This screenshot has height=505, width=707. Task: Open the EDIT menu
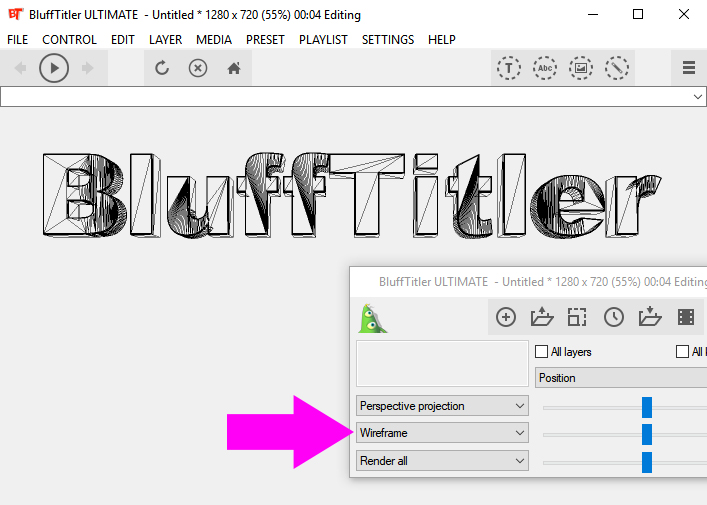click(123, 40)
